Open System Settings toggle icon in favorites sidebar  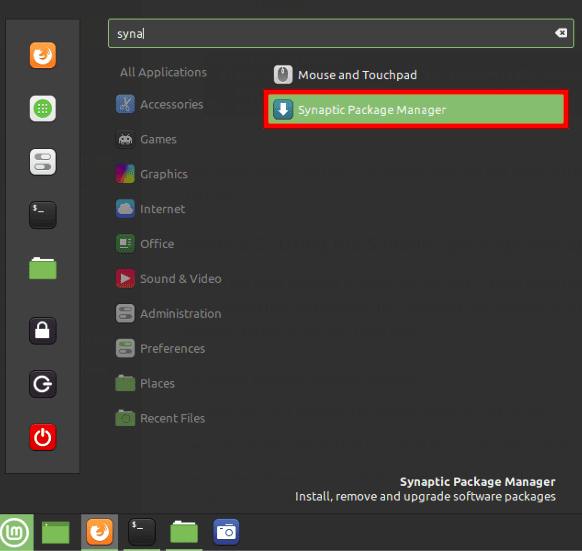[x=43, y=162]
